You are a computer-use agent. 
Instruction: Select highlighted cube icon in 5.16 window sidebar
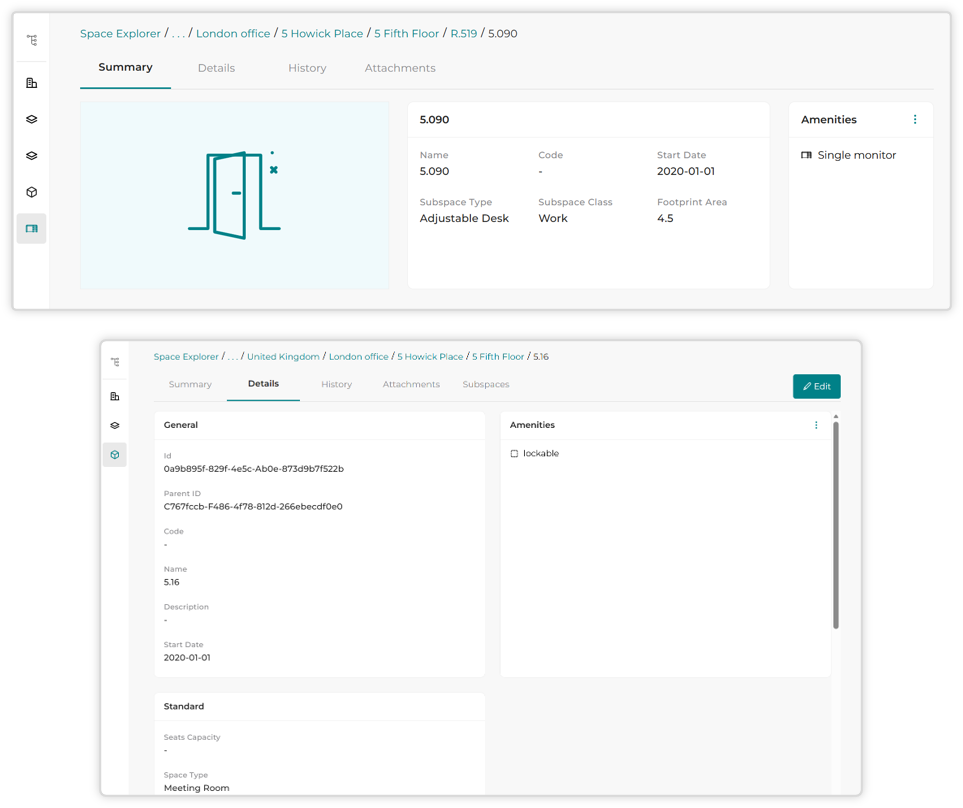pyautogui.click(x=115, y=455)
